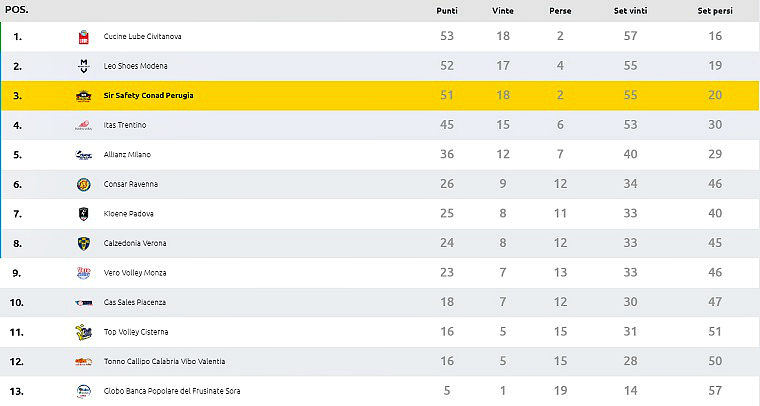Click the POS. column header
760x406 pixels.
[16, 10]
